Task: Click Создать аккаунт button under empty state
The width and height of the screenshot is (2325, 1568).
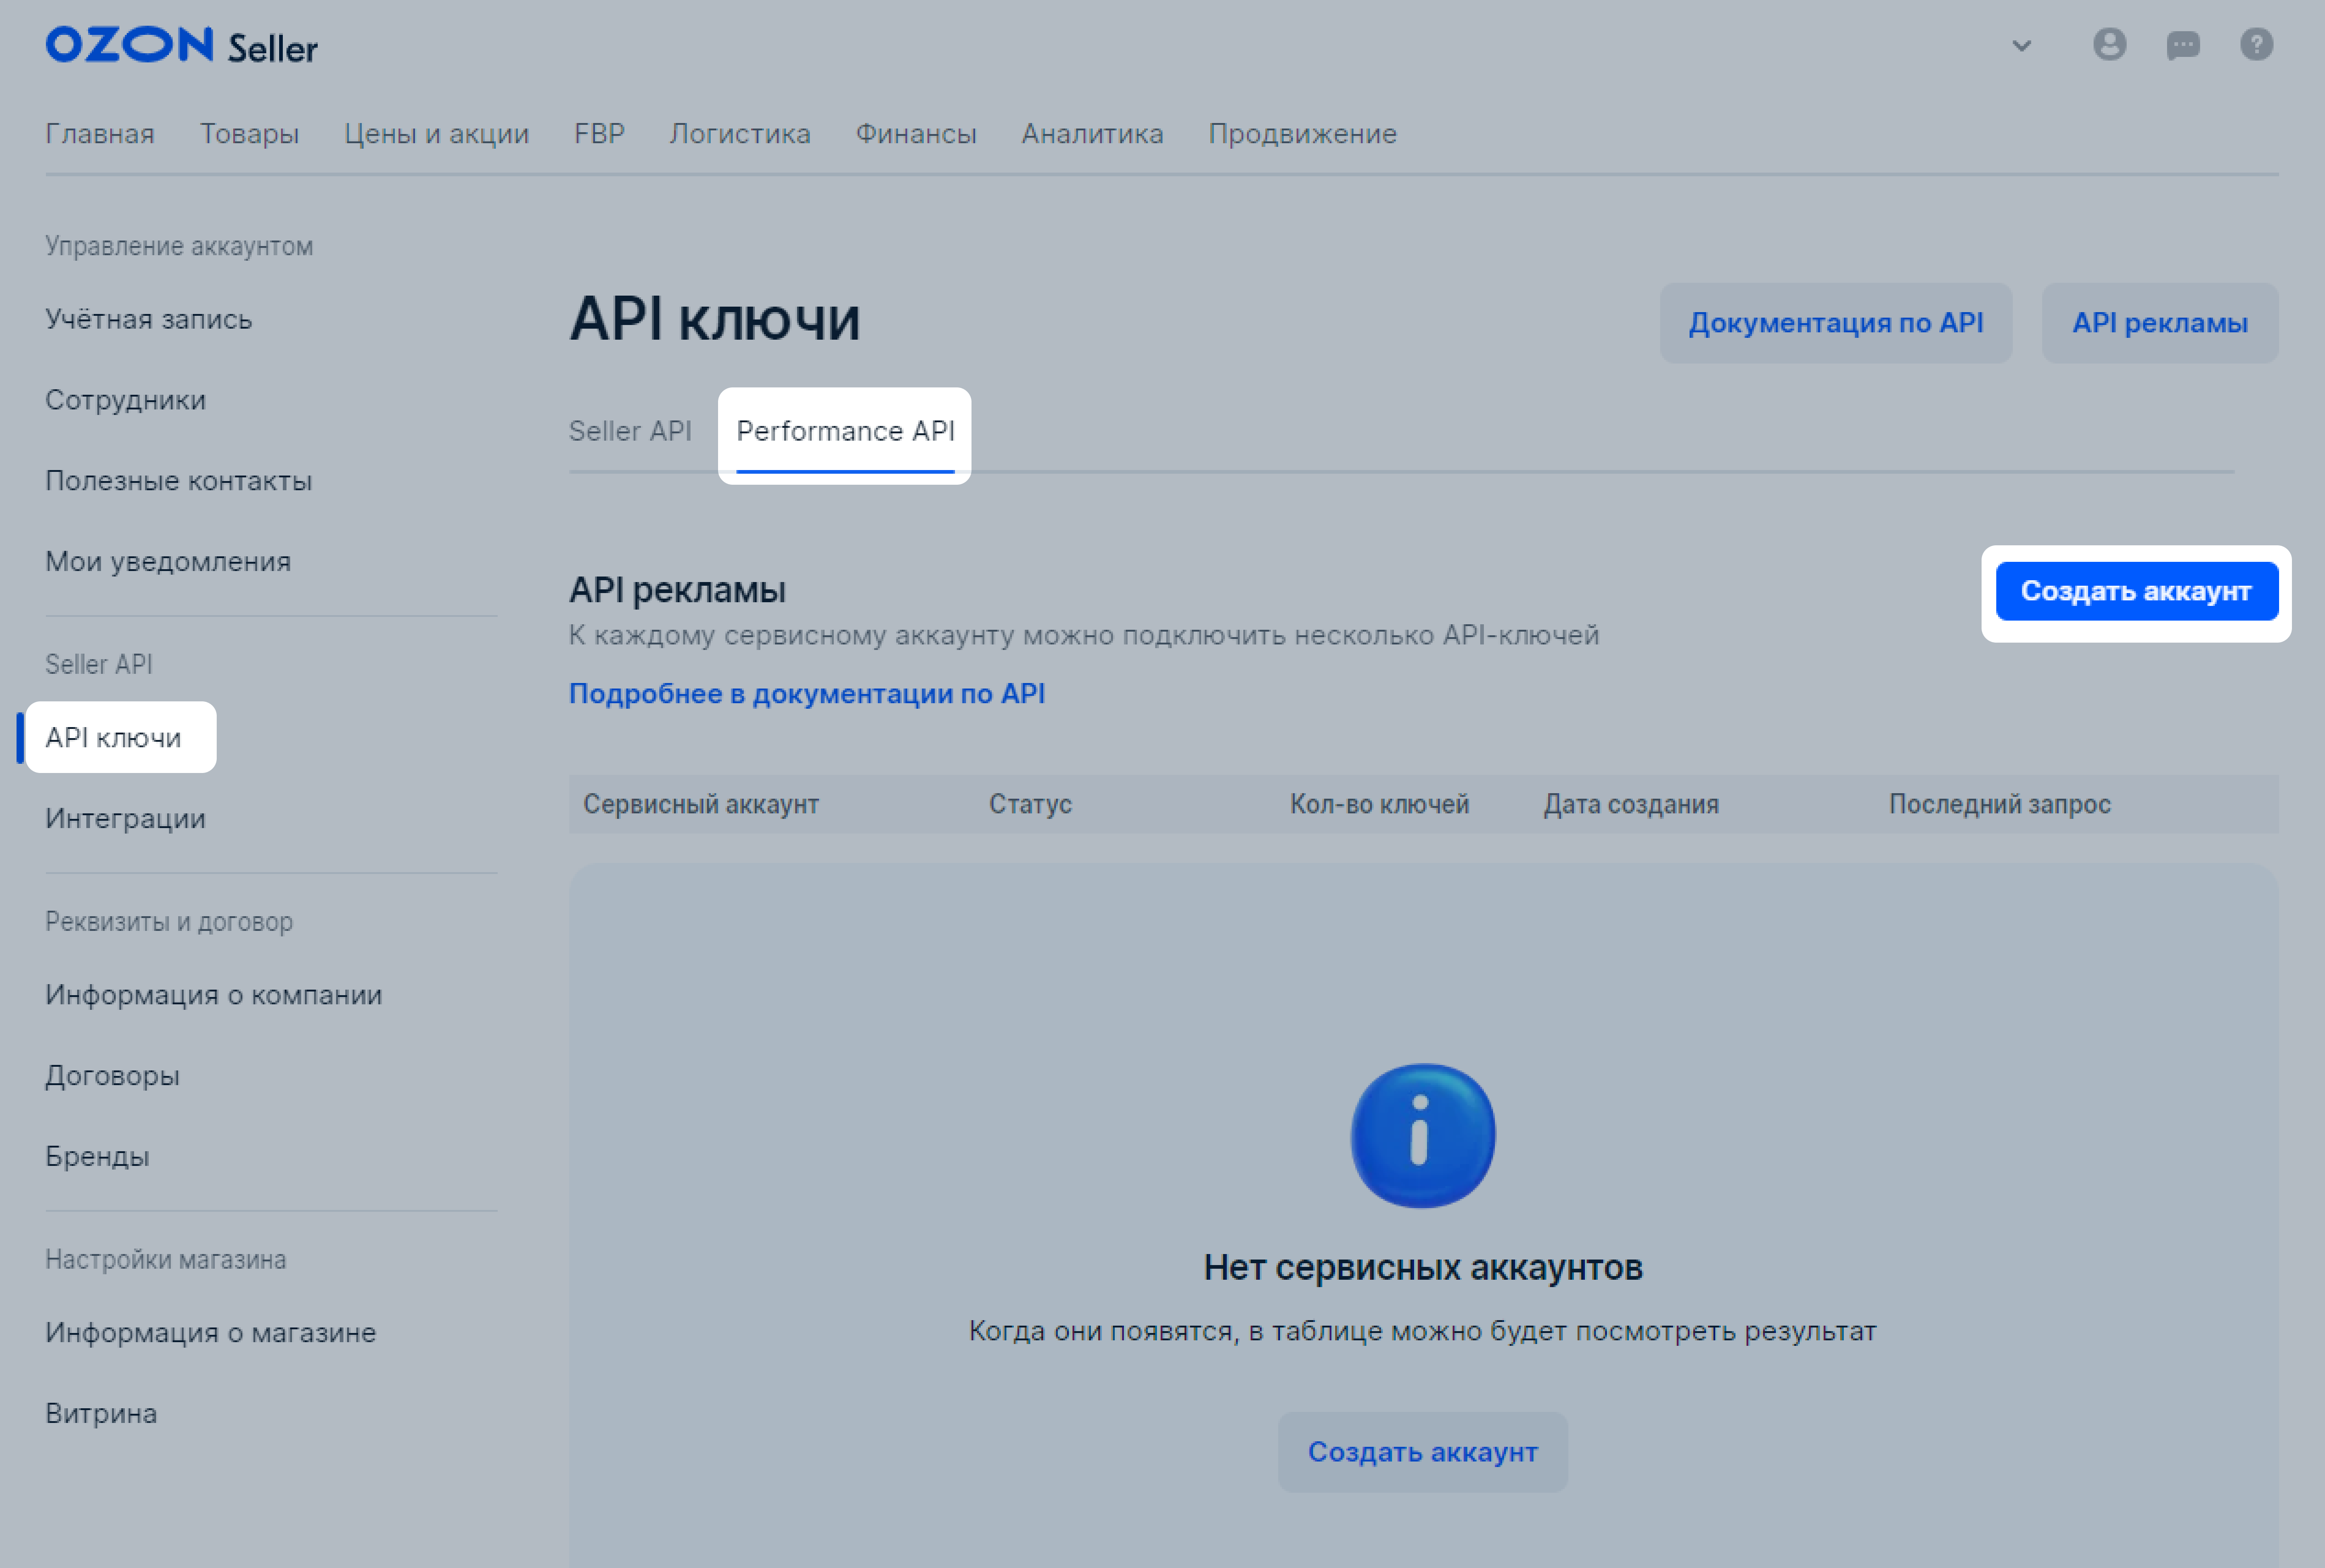Action: coord(1422,1452)
